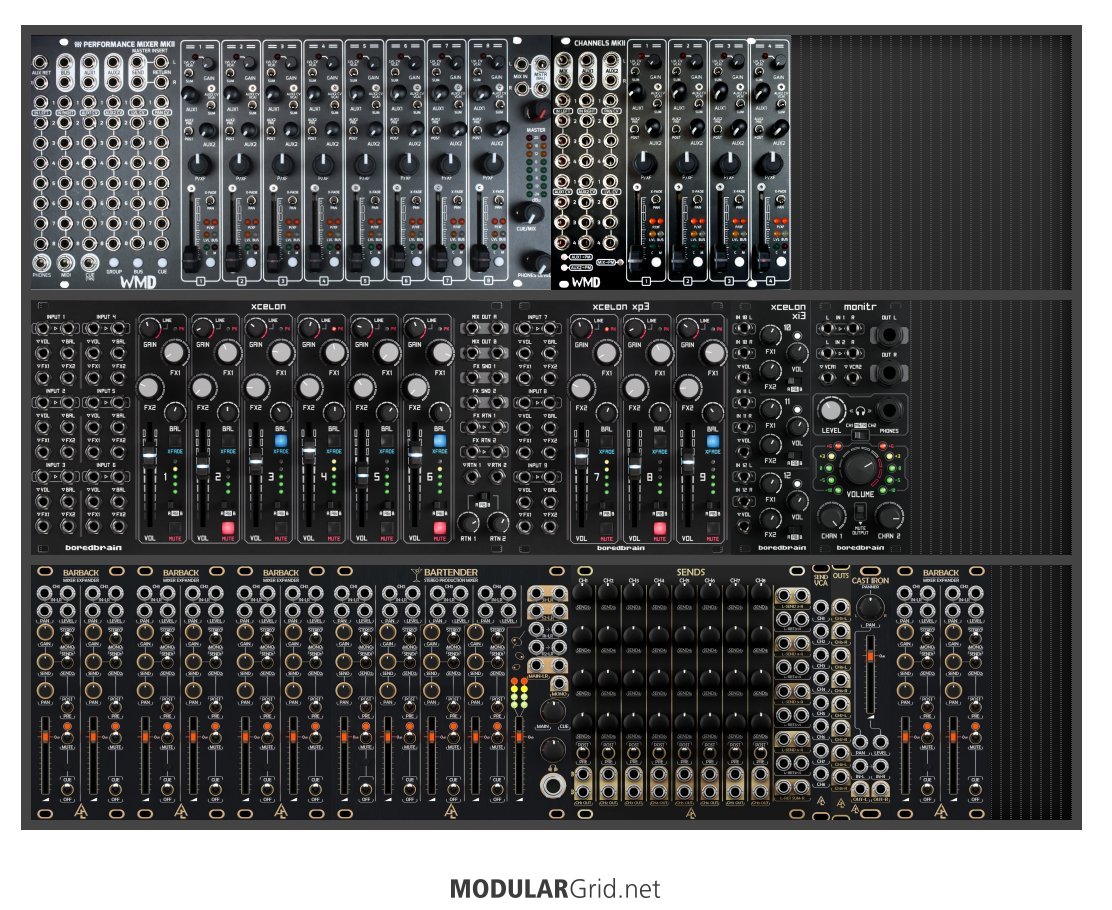Screen dimensions: 1112x910
Task: Click WMD Performance Mixer channel 1 fader
Action: click(189, 257)
